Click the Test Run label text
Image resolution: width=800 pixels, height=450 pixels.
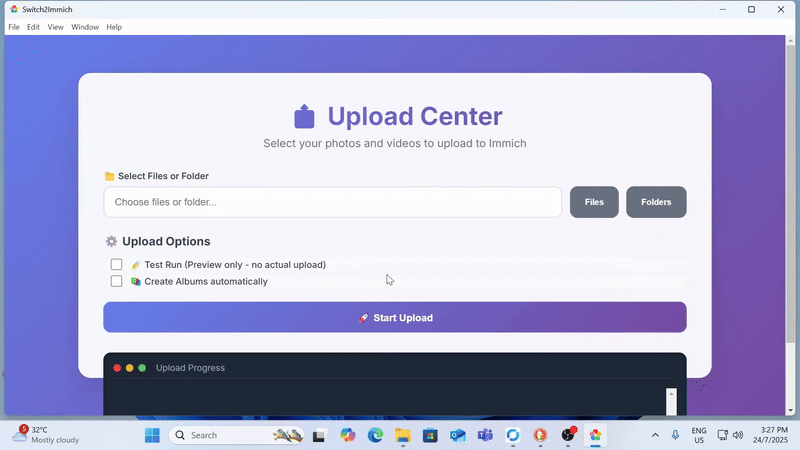pos(235,265)
